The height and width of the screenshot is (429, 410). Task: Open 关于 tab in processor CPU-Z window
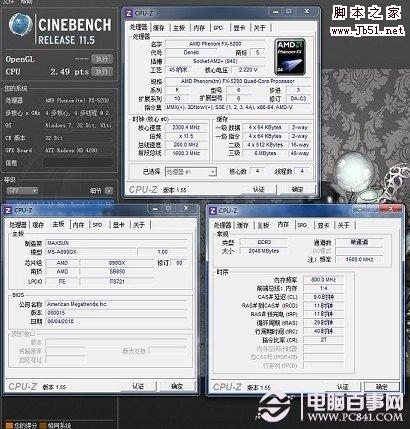tap(260, 28)
